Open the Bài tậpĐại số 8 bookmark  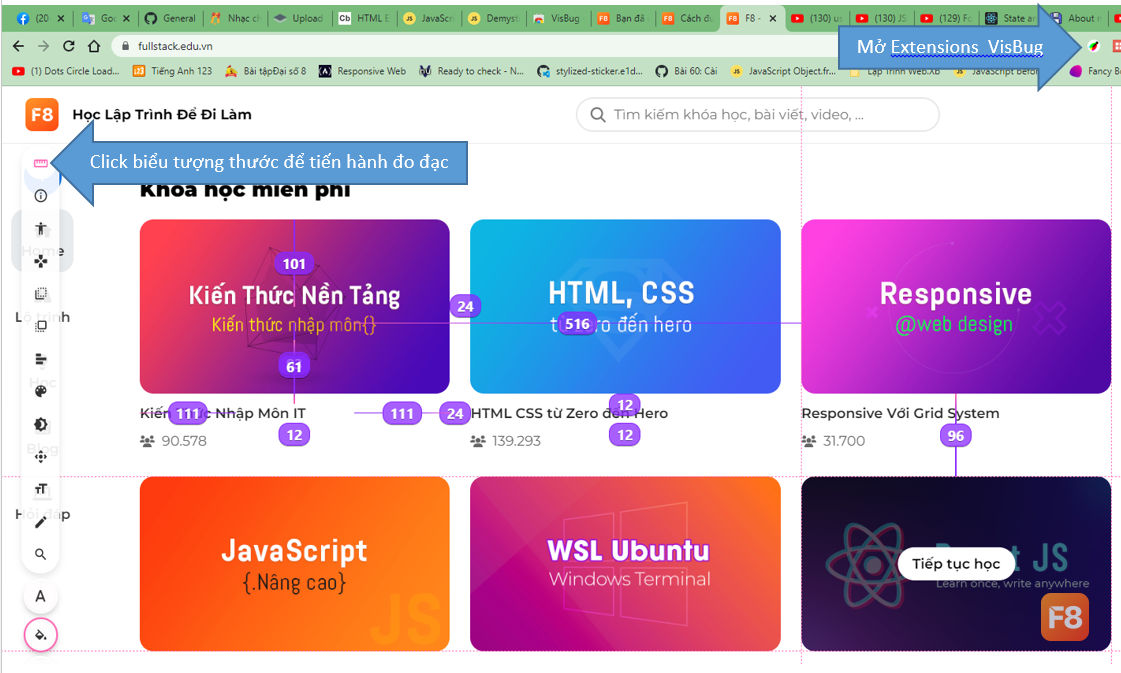point(265,71)
